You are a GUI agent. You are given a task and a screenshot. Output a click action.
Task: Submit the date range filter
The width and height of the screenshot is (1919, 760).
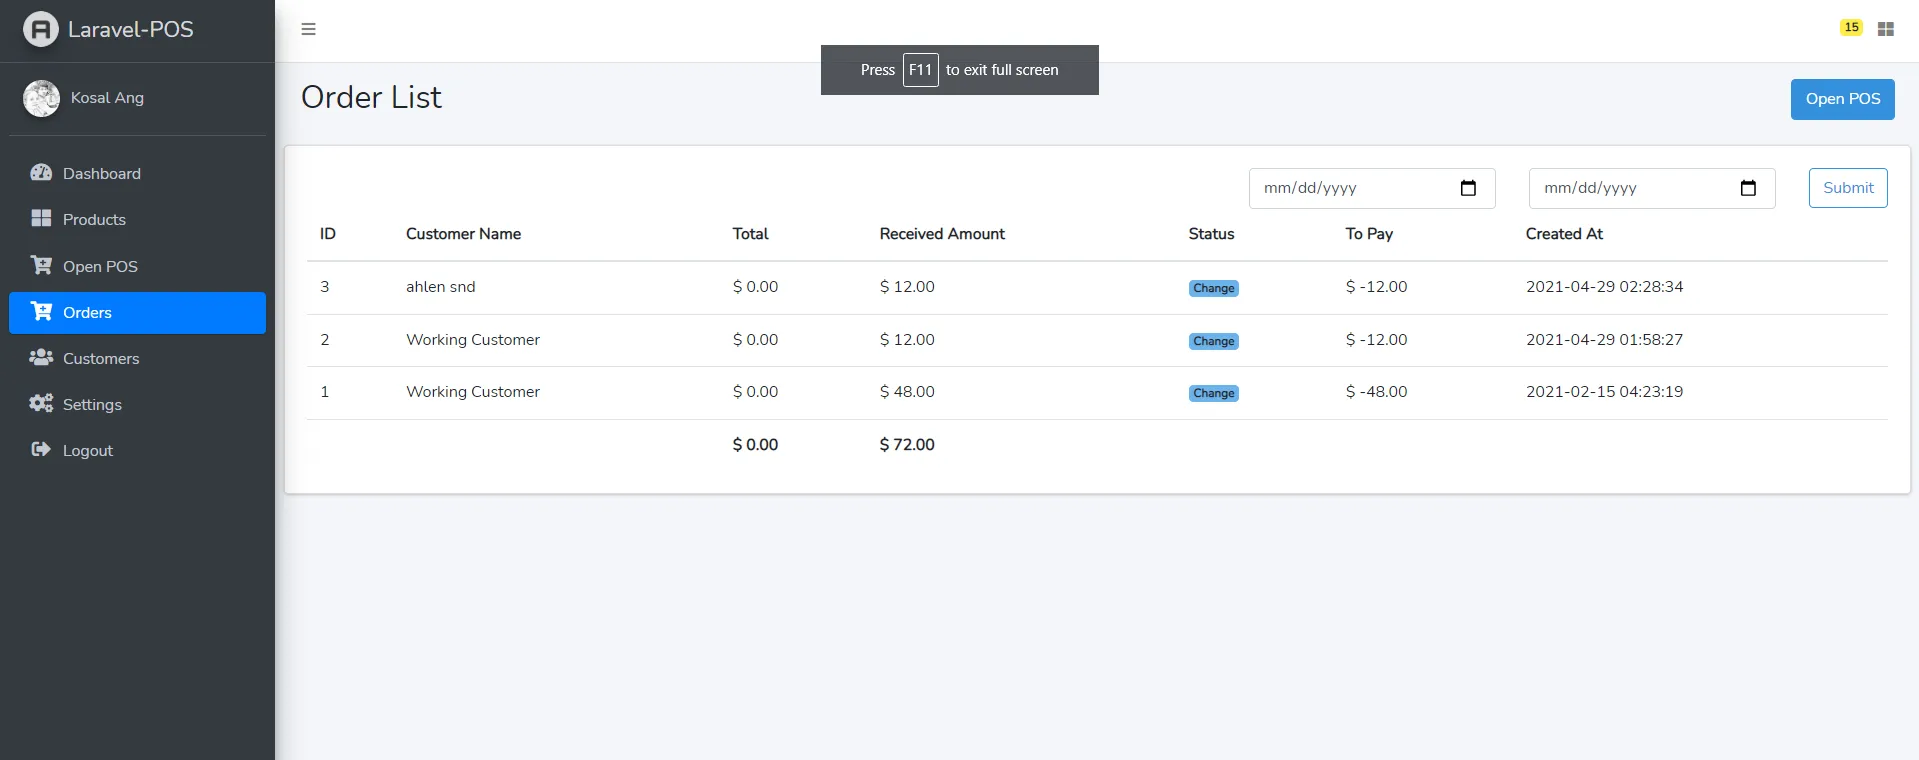[x=1848, y=188]
